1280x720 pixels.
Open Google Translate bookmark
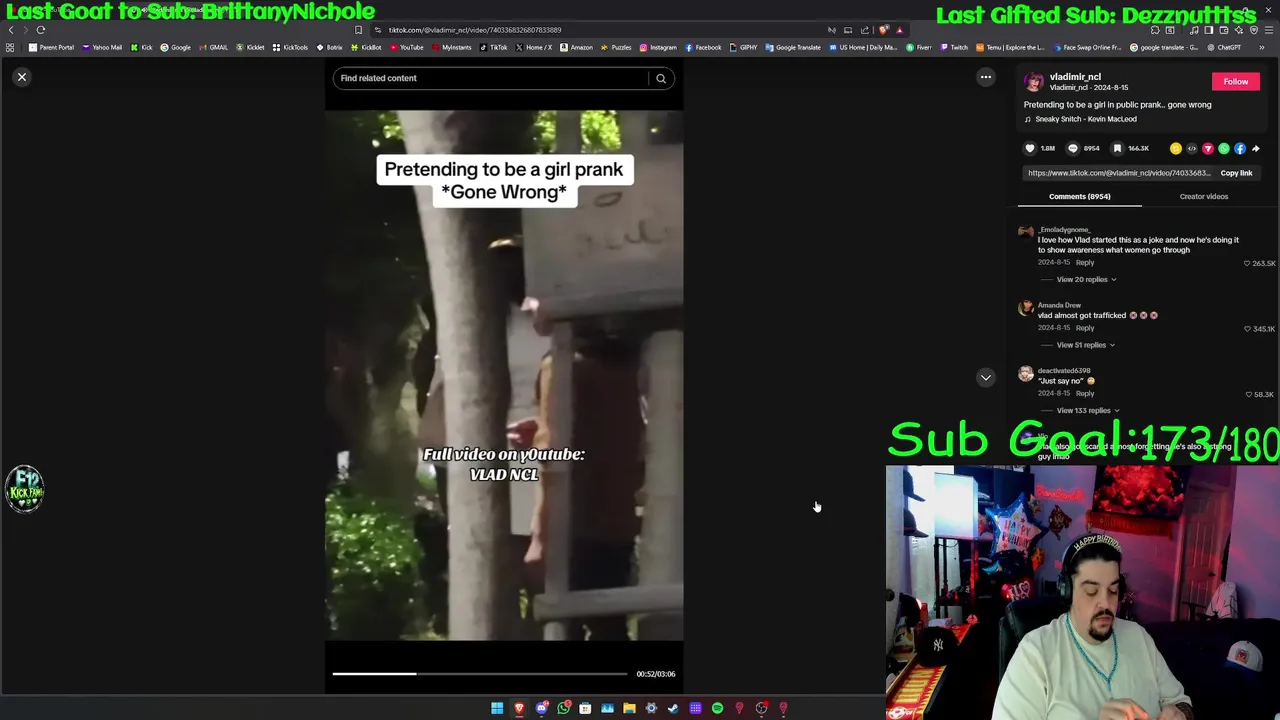tap(793, 47)
